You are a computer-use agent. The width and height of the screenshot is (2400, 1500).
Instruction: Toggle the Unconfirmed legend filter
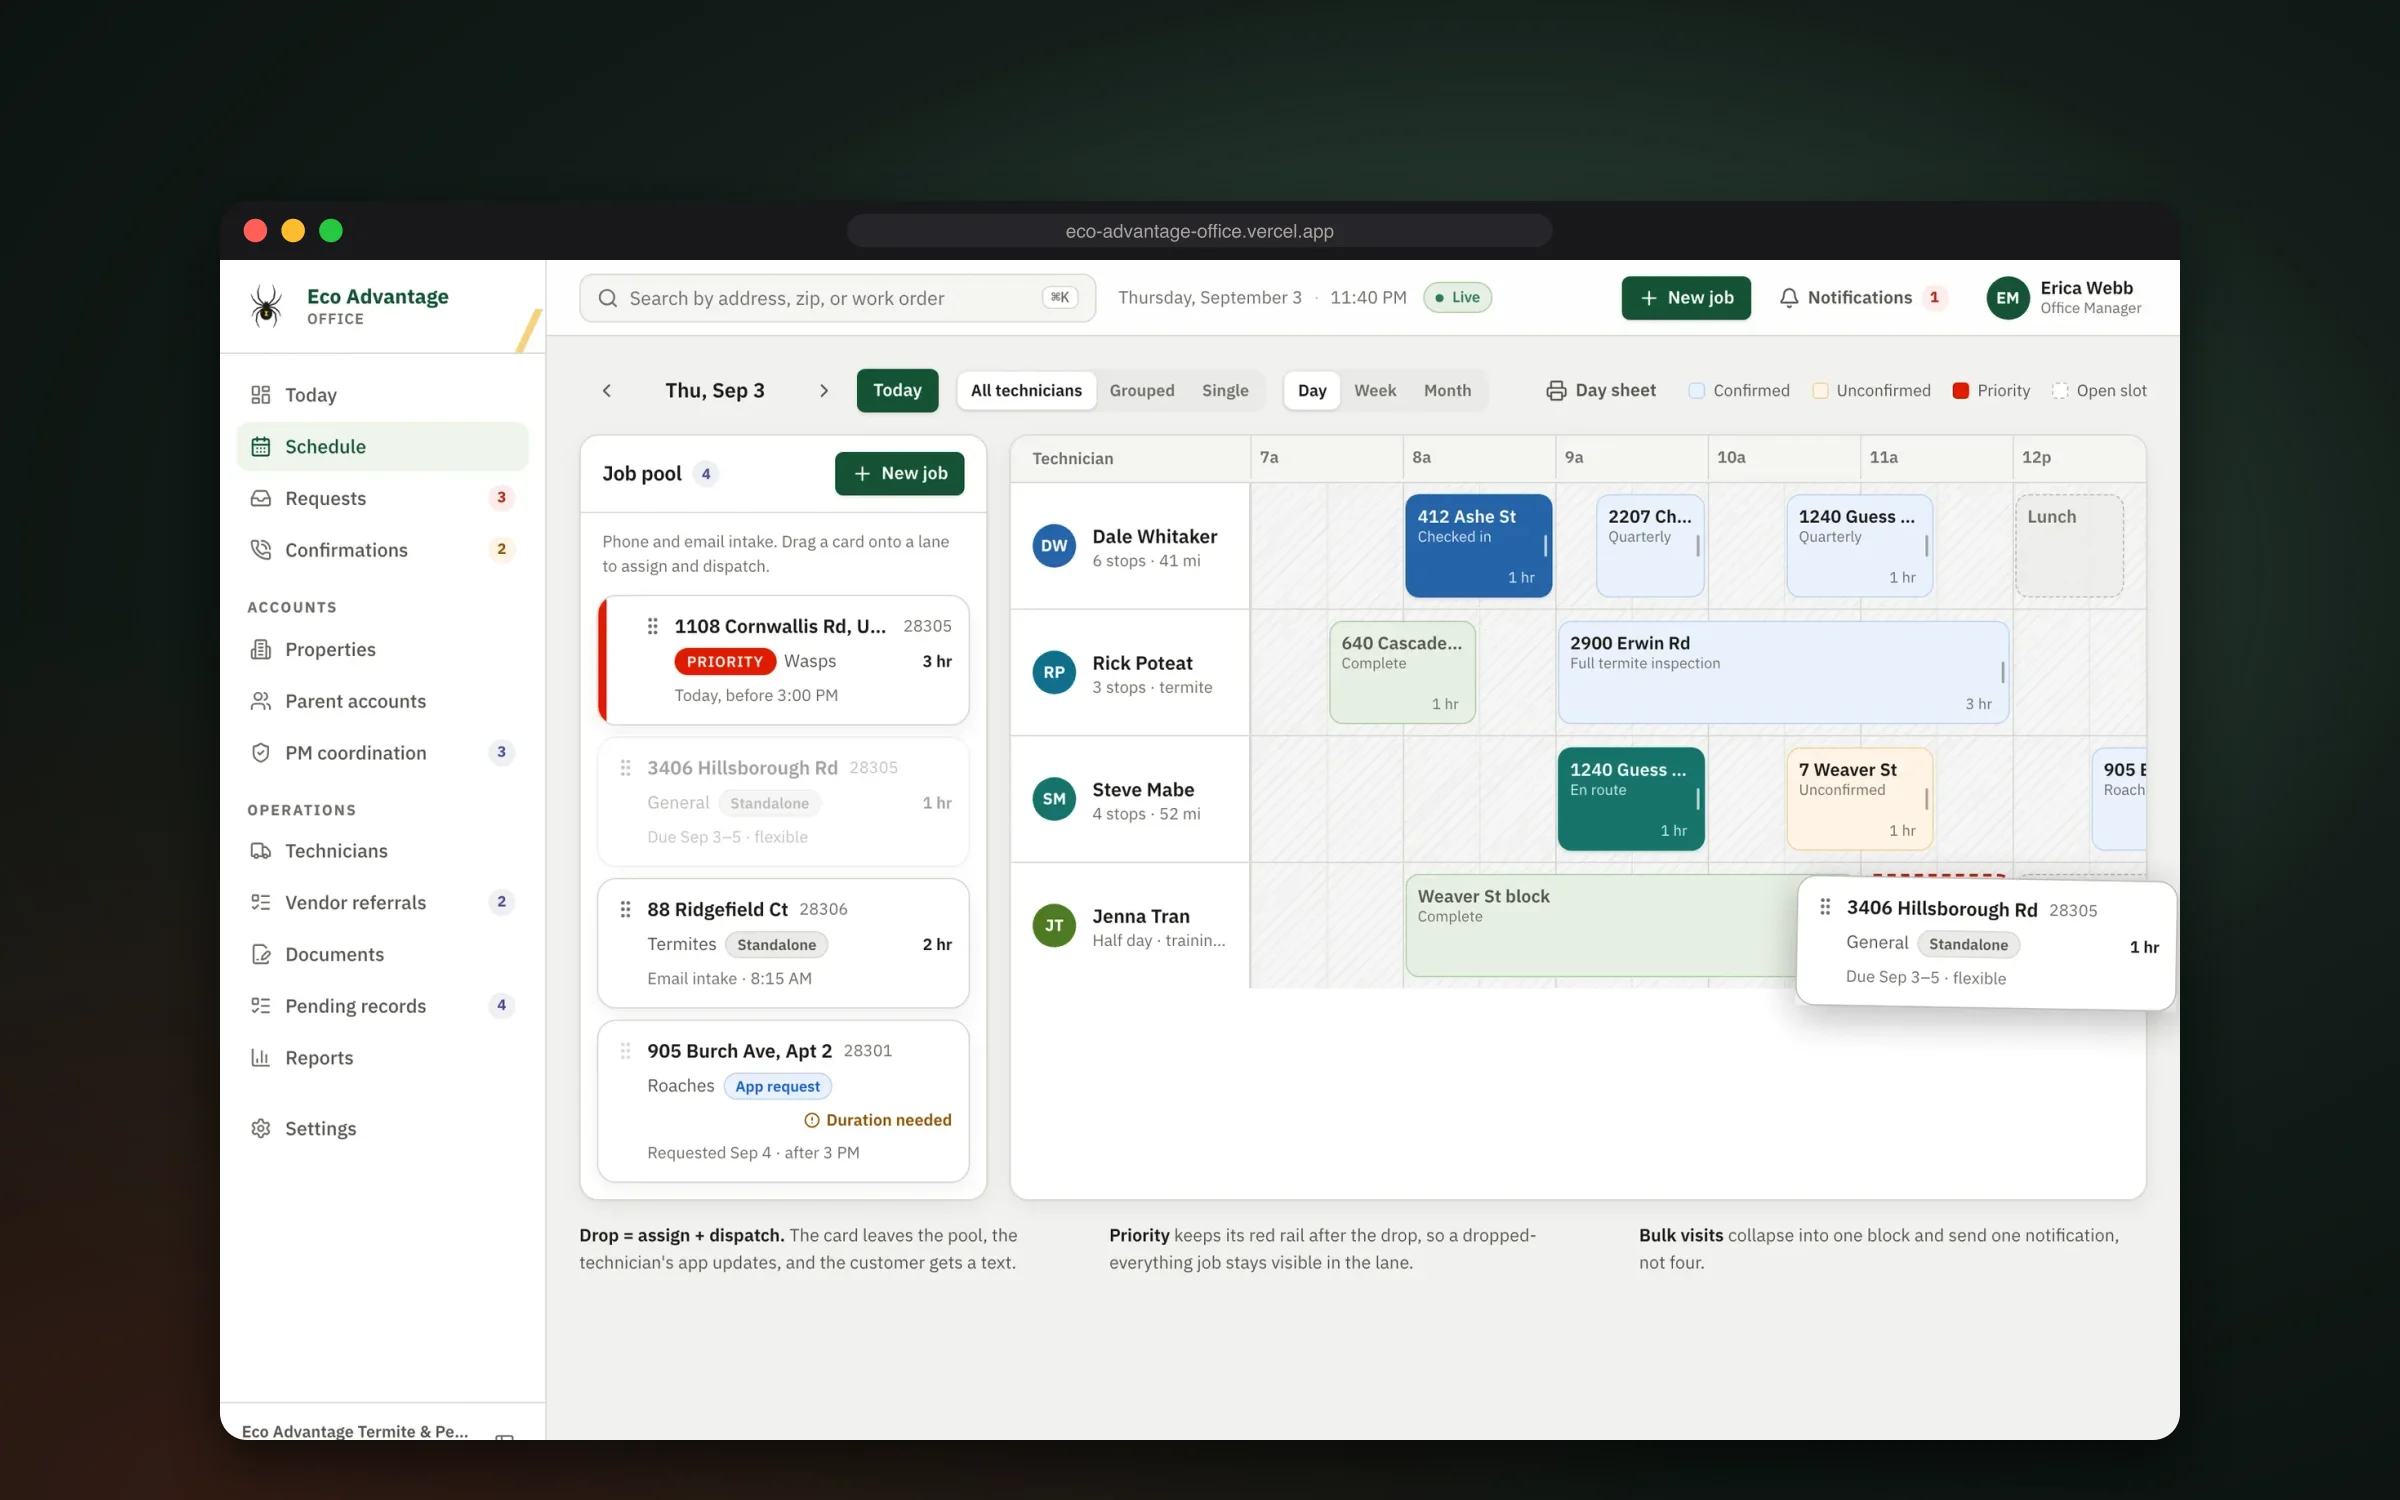coord(1872,391)
